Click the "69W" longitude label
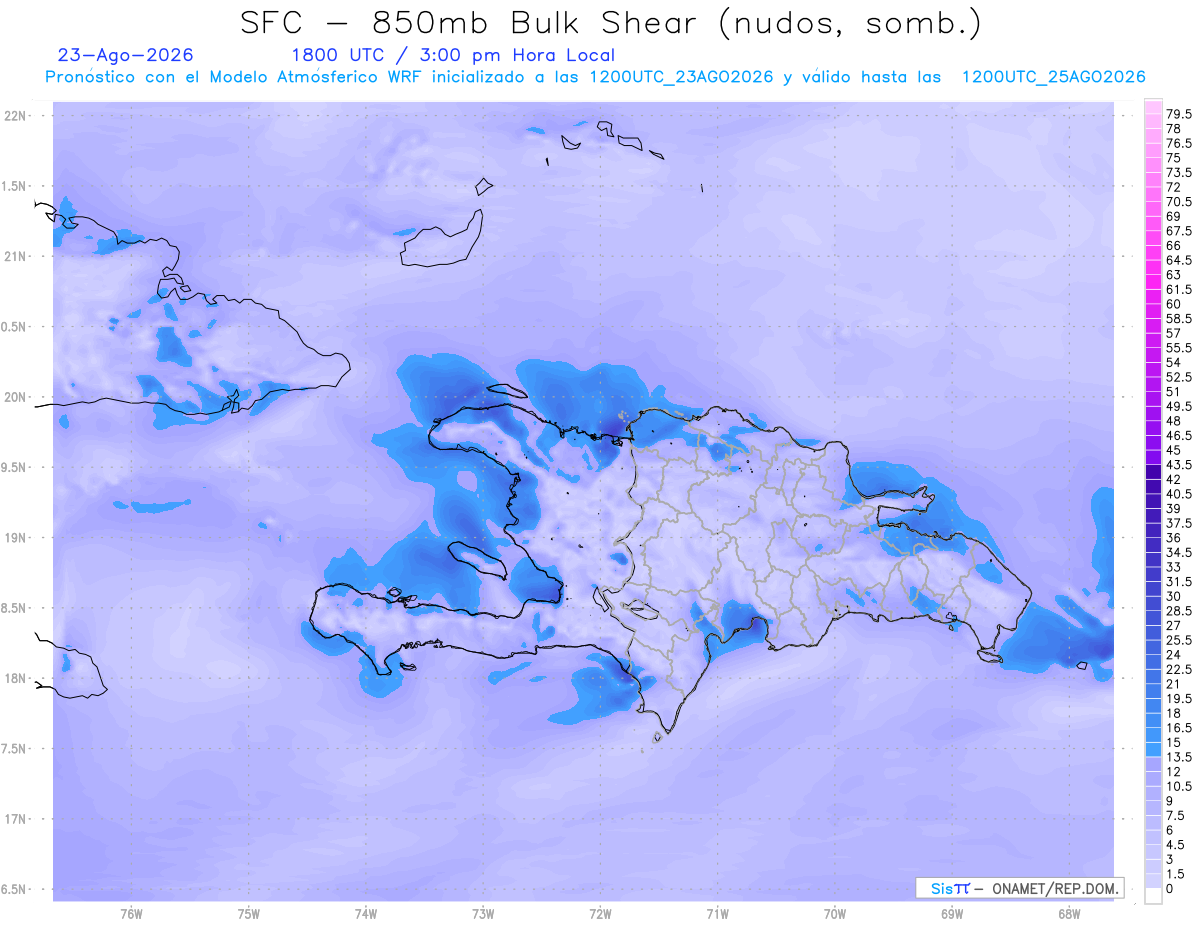Viewport: 1200px width, 927px height. tap(952, 913)
